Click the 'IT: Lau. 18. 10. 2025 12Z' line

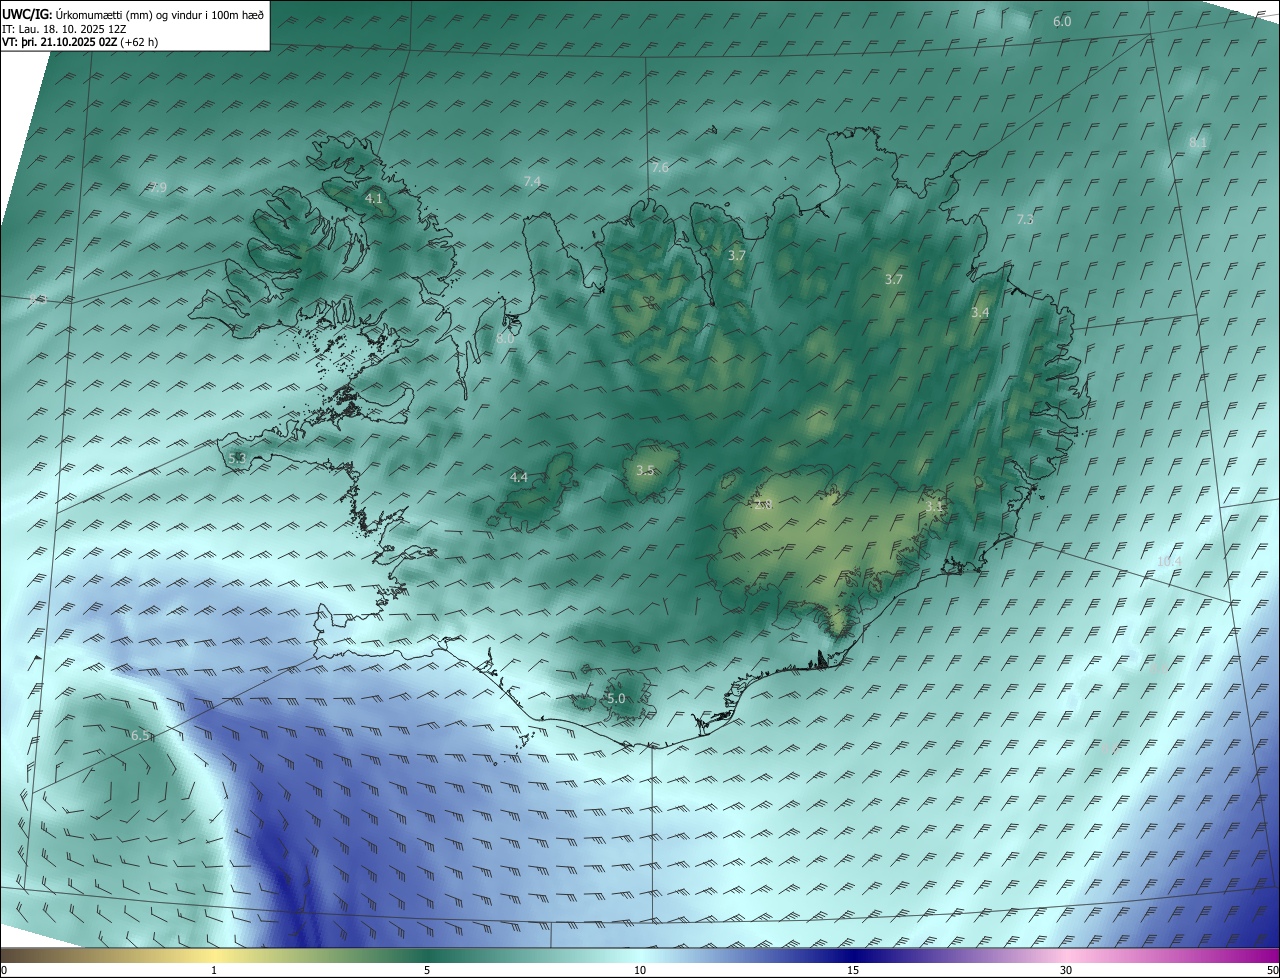64,29
